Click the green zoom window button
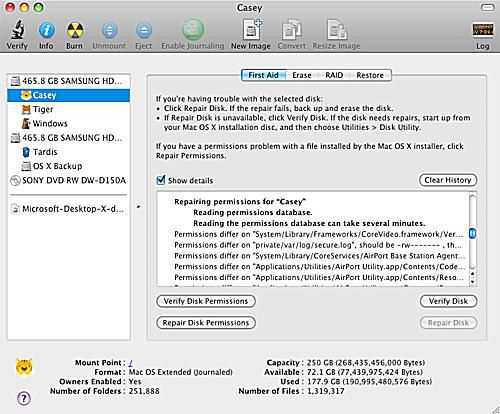This screenshot has height=414, width=500. pyautogui.click(x=39, y=7)
